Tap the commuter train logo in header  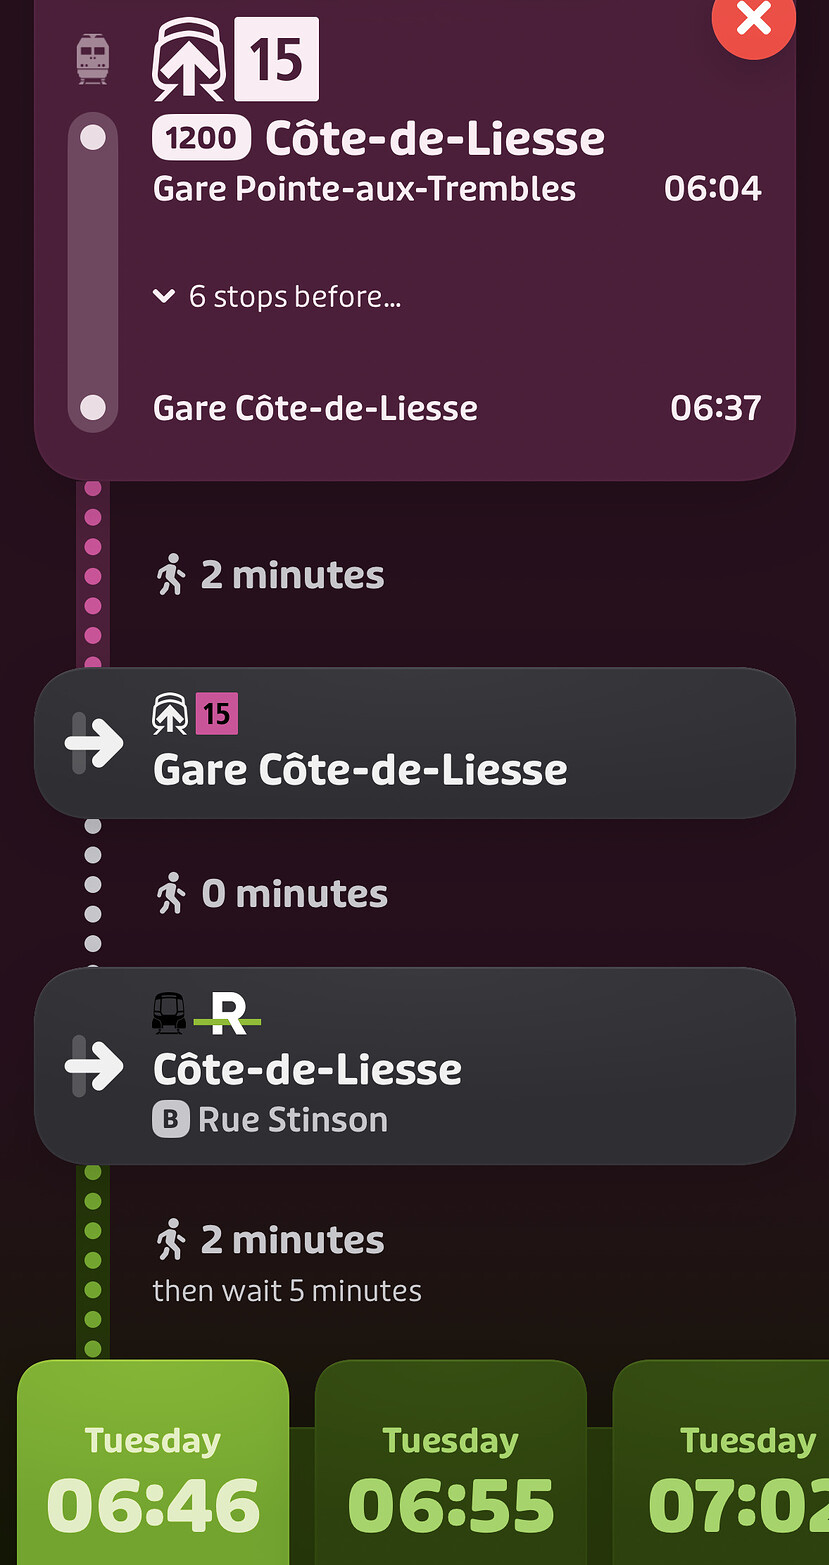(189, 60)
